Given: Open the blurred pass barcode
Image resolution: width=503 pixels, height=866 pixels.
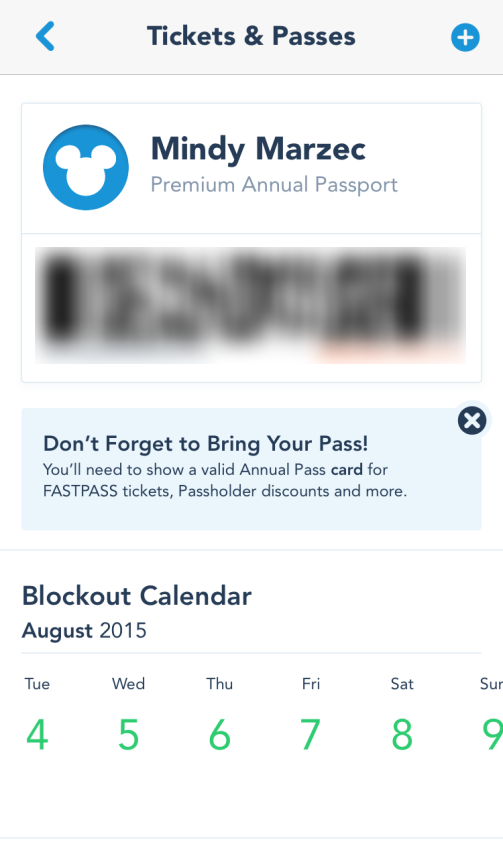Looking at the screenshot, I should (x=250, y=305).
